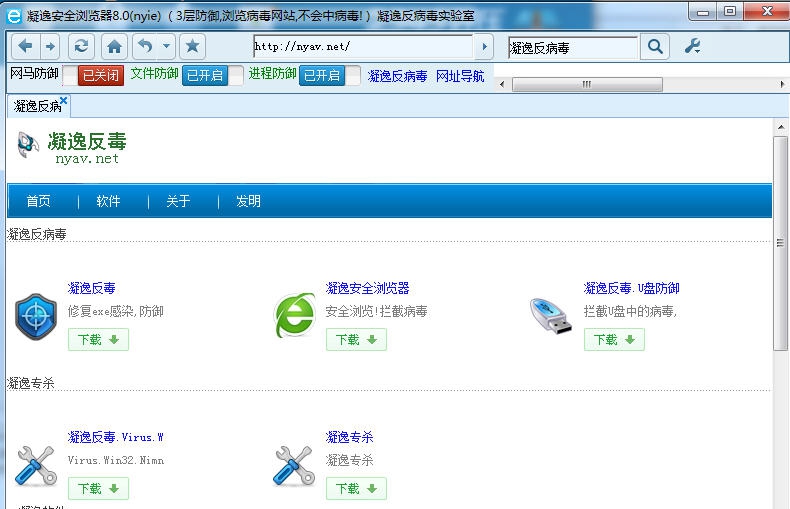The width and height of the screenshot is (790, 509).
Task: Download 凝逸反毒 with its 下载 button
Action: coord(98,340)
